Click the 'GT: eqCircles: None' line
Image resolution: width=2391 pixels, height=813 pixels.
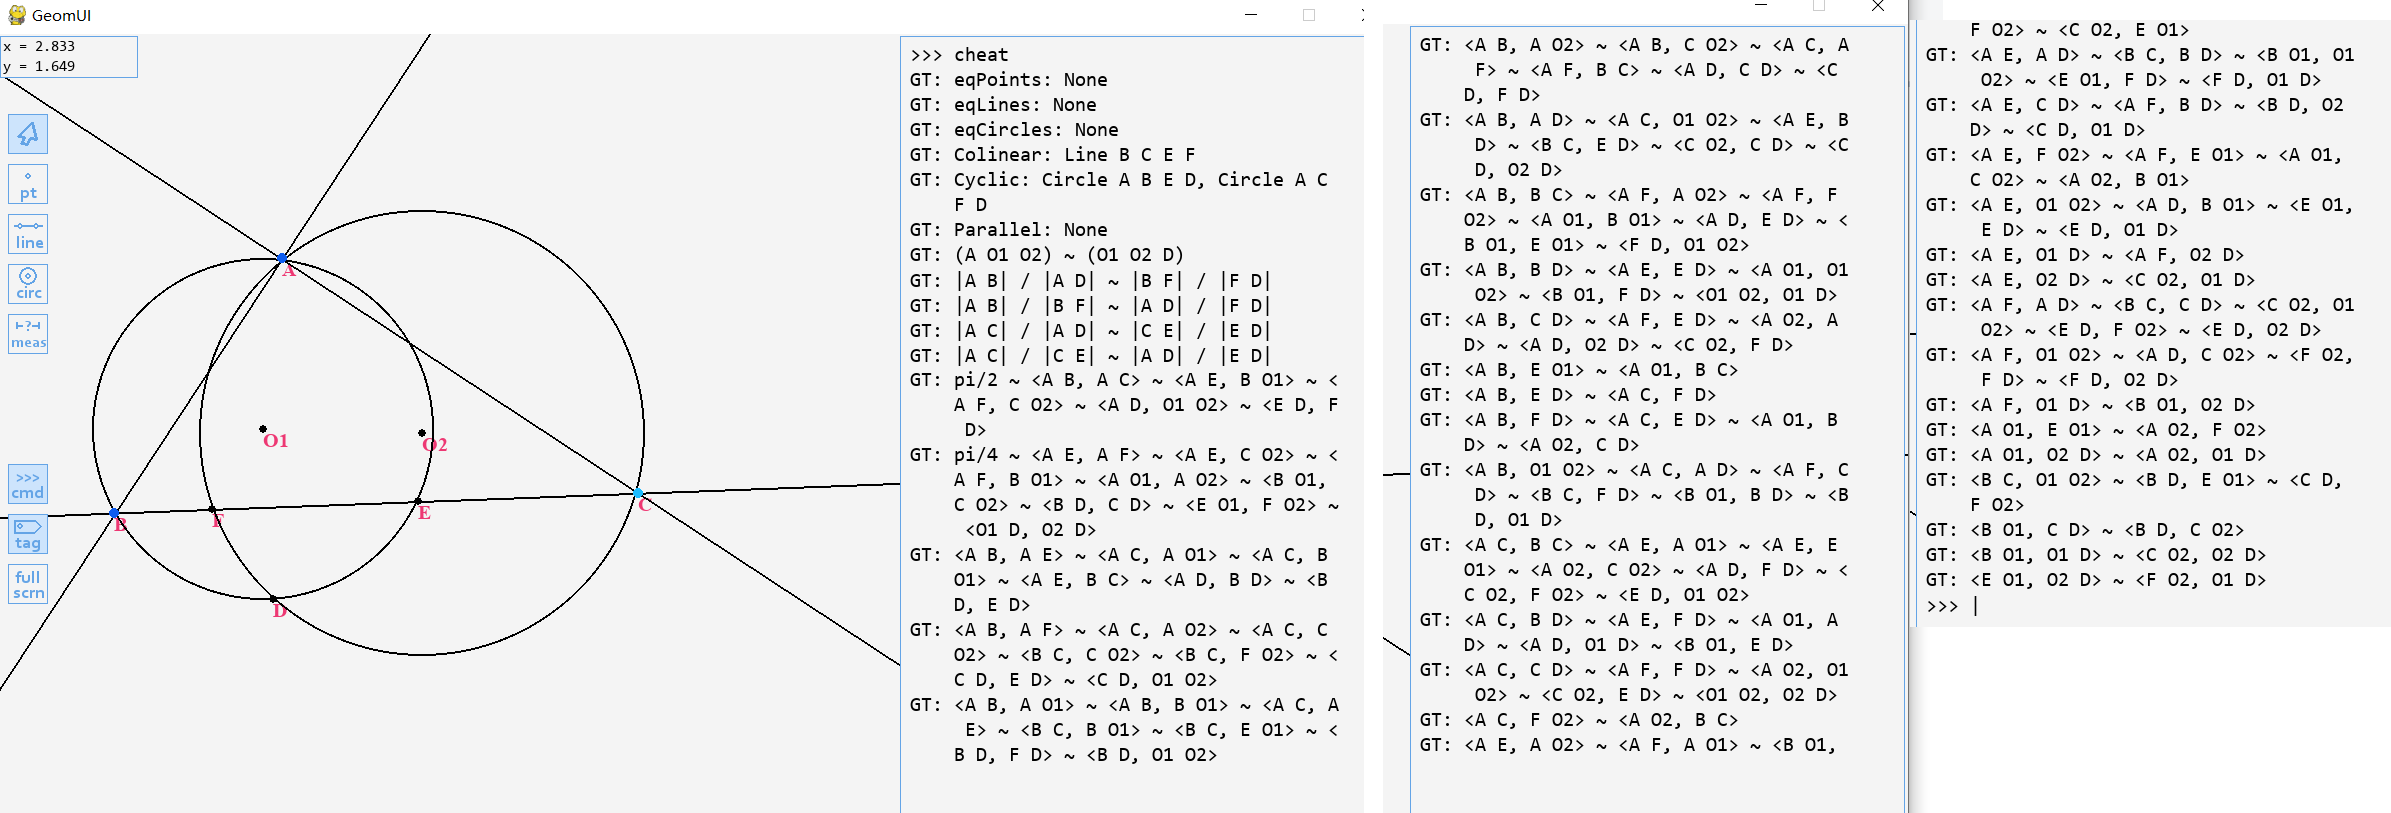point(1014,130)
